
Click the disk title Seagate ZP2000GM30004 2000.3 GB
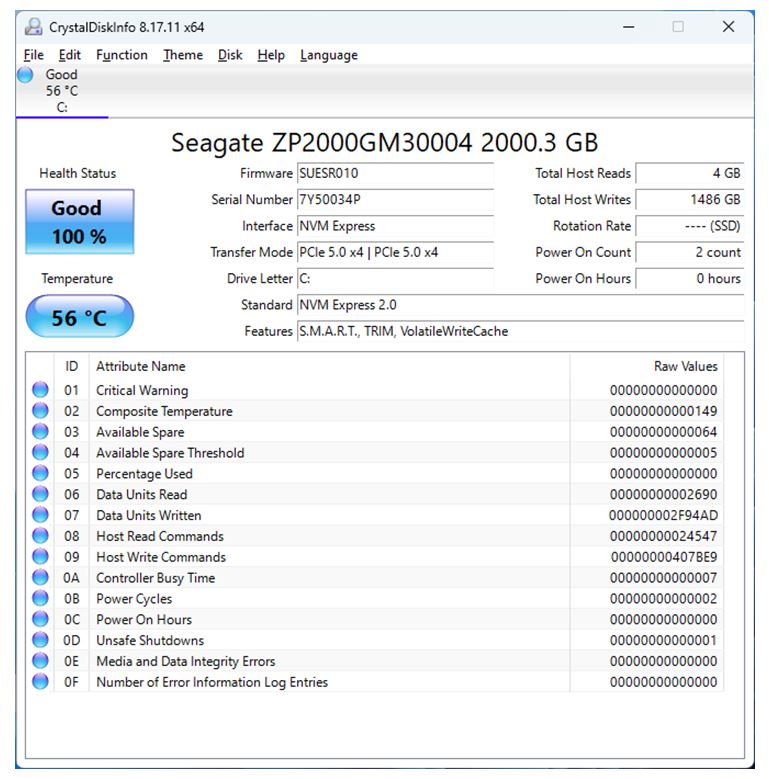click(x=384, y=143)
